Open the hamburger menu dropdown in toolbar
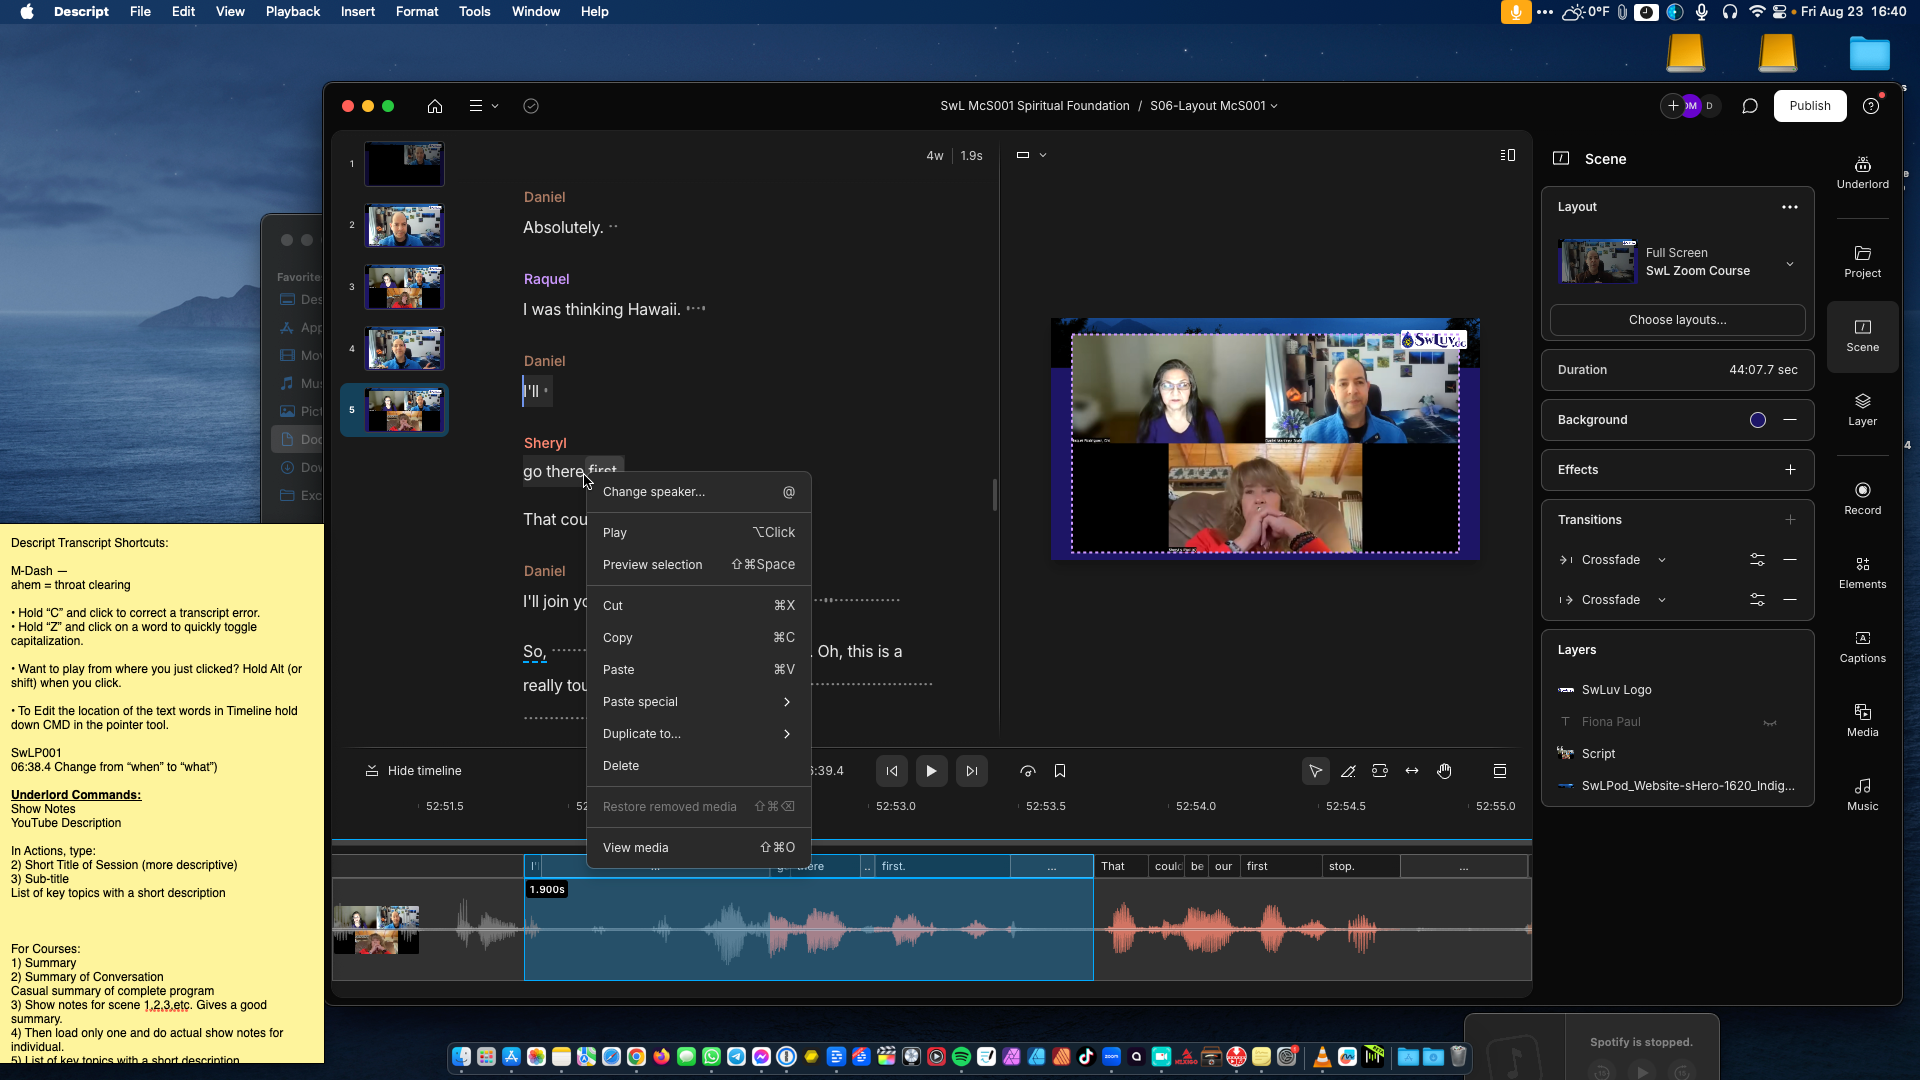The width and height of the screenshot is (1920, 1080). [484, 106]
